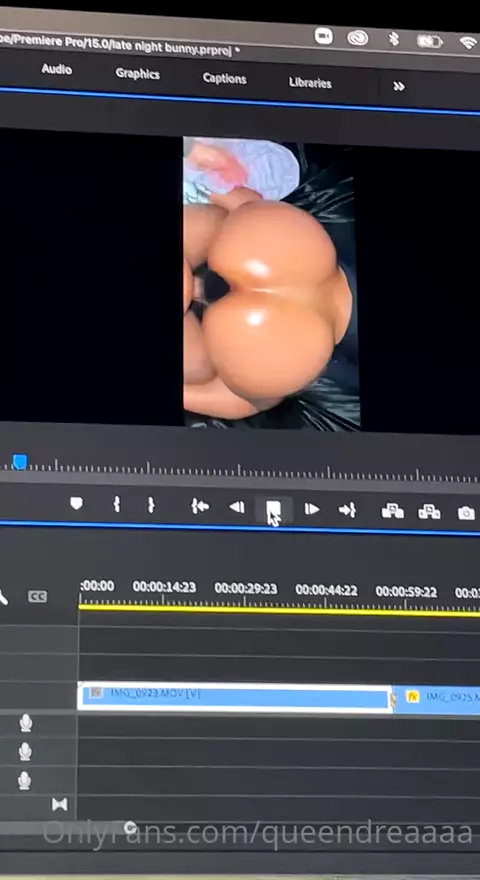
Task: Expand the workspace overflow chevrons
Action: pyautogui.click(x=399, y=86)
